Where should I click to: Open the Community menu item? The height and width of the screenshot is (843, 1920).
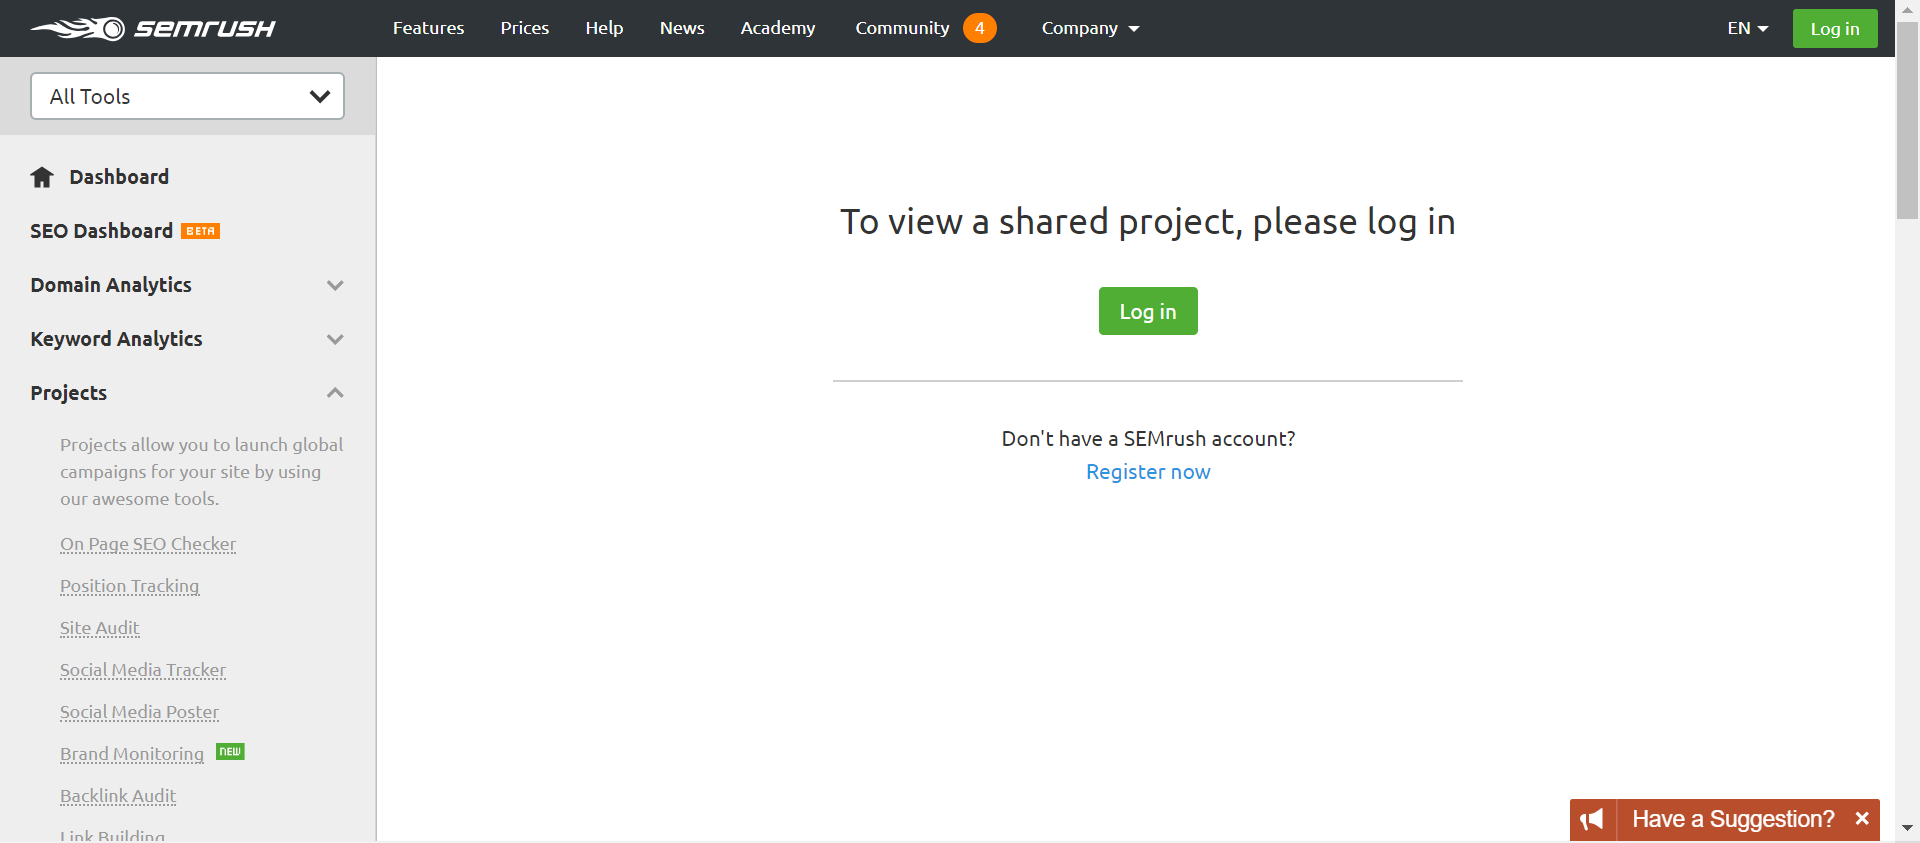coord(902,28)
